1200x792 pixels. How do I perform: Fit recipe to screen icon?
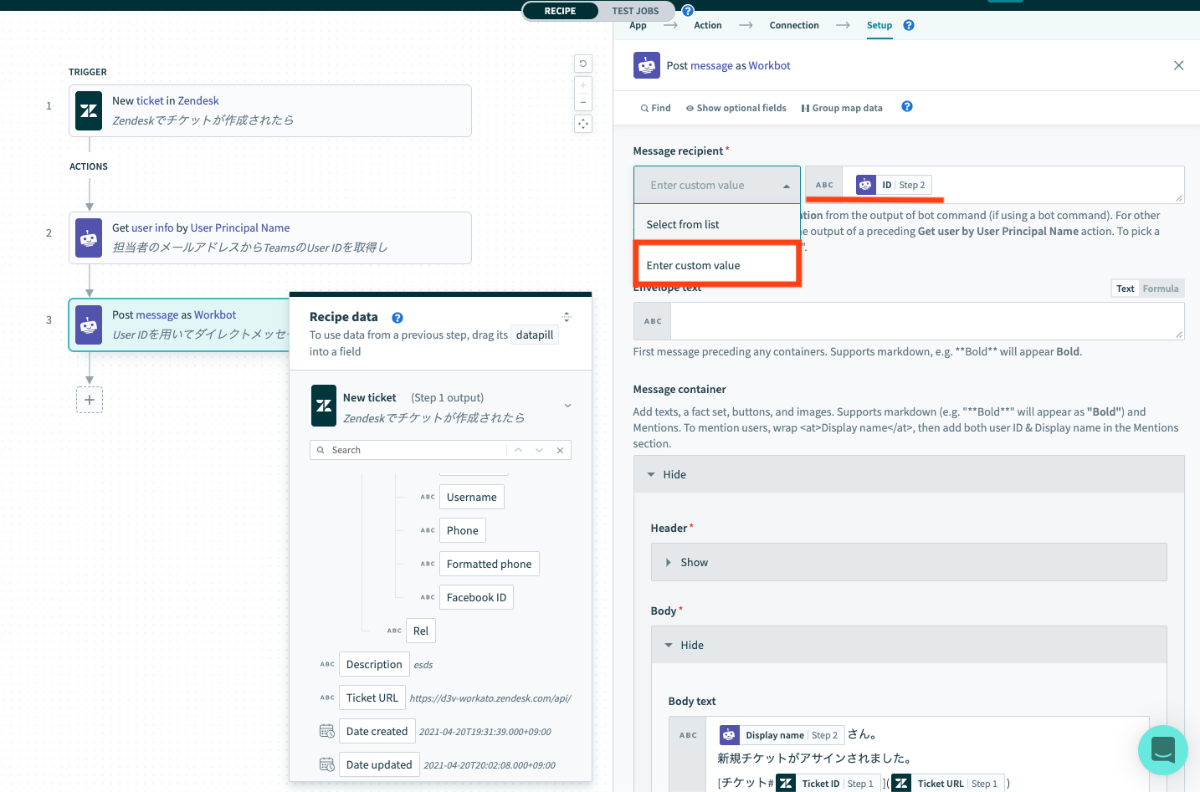[x=583, y=123]
